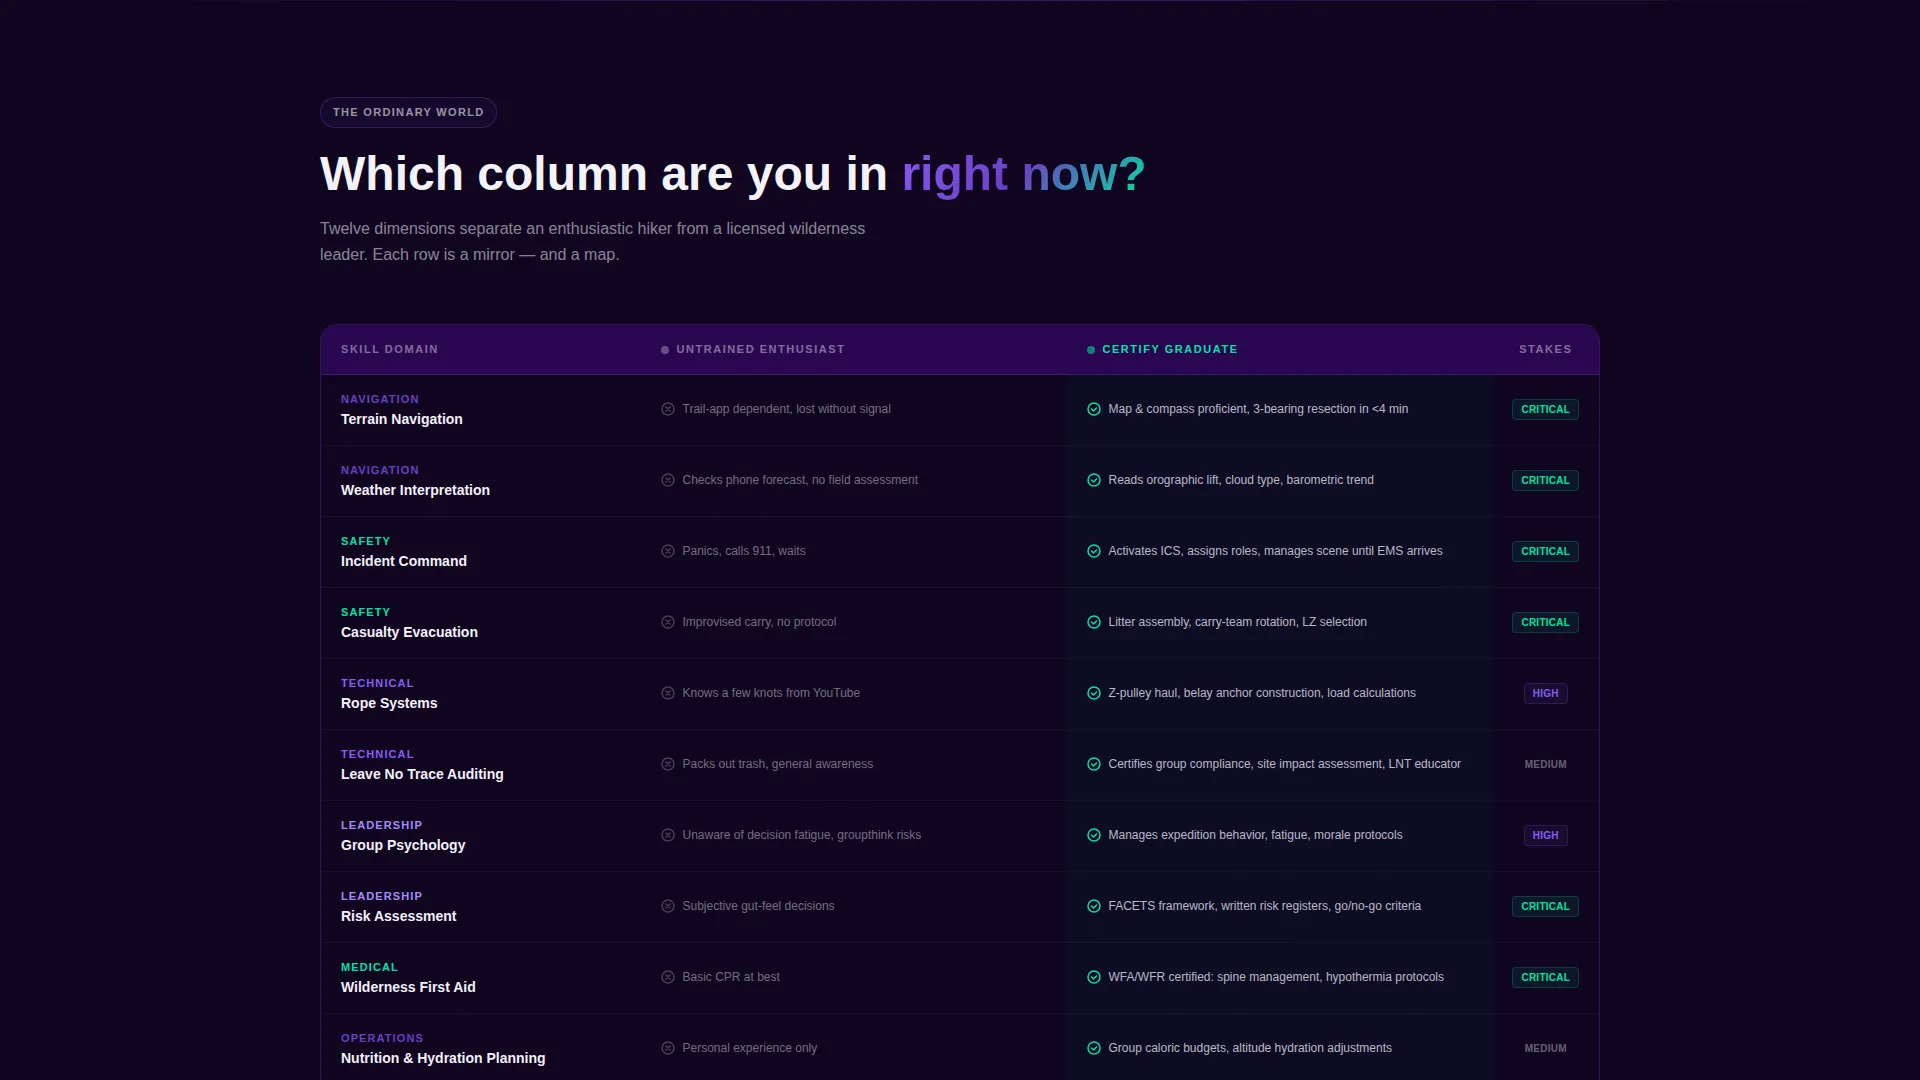Viewport: 1920px width, 1080px height.
Task: Click the check icon beside 'Z-pulley haul'
Action: [1094, 693]
